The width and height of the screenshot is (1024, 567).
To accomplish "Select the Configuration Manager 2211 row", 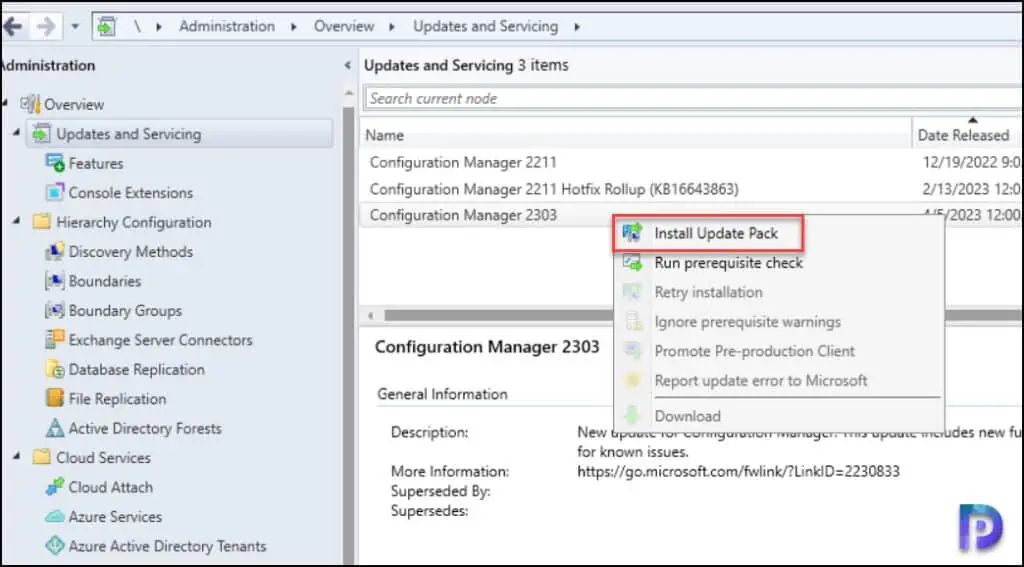I will coord(691,162).
